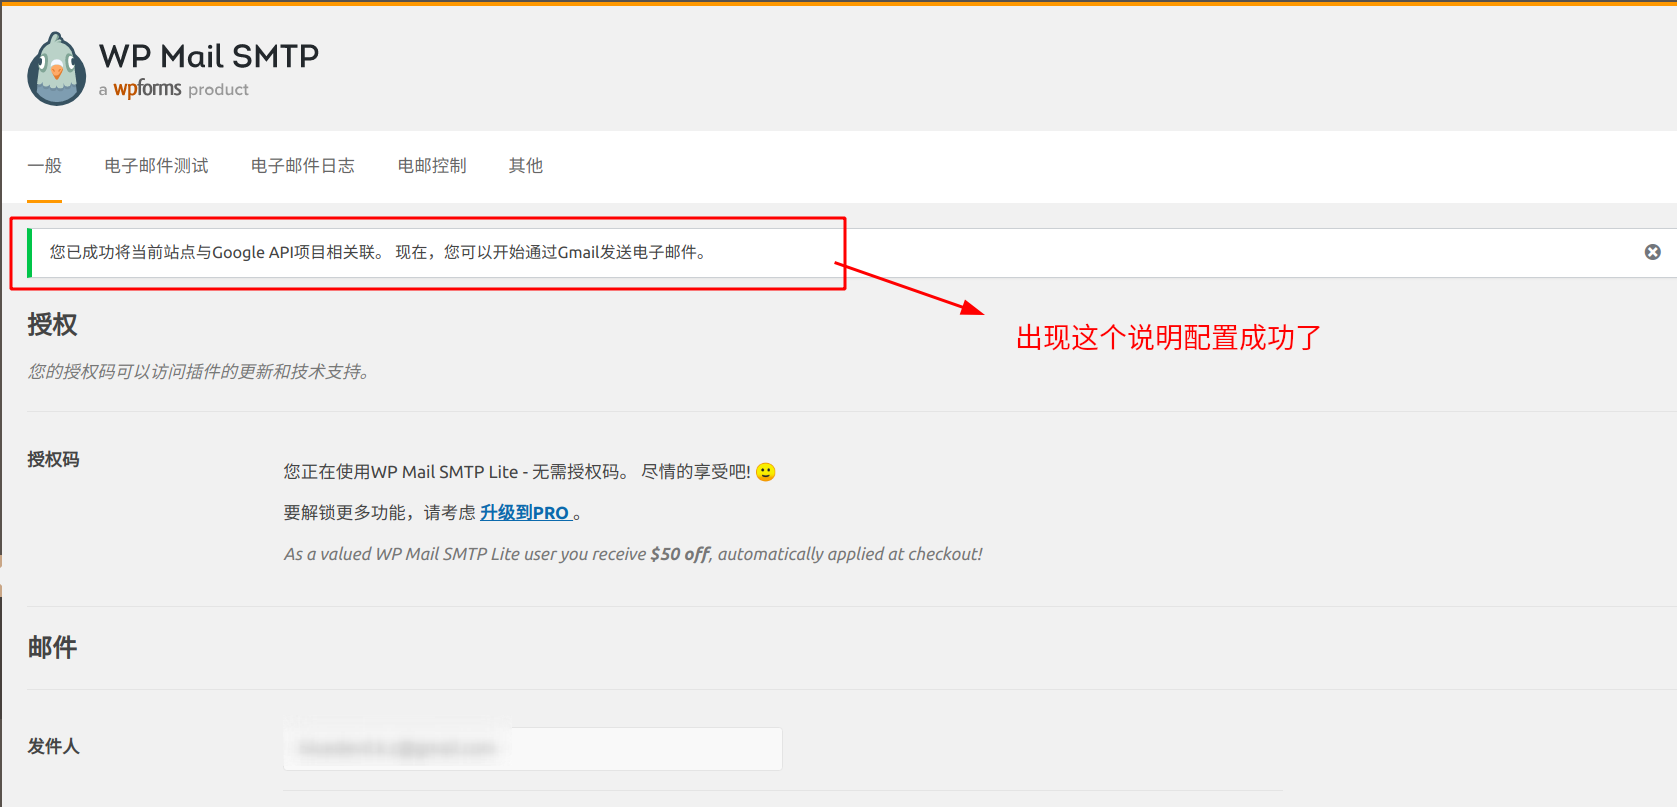Image resolution: width=1677 pixels, height=807 pixels.
Task: Click the 发件人 label
Action: pos(54,747)
